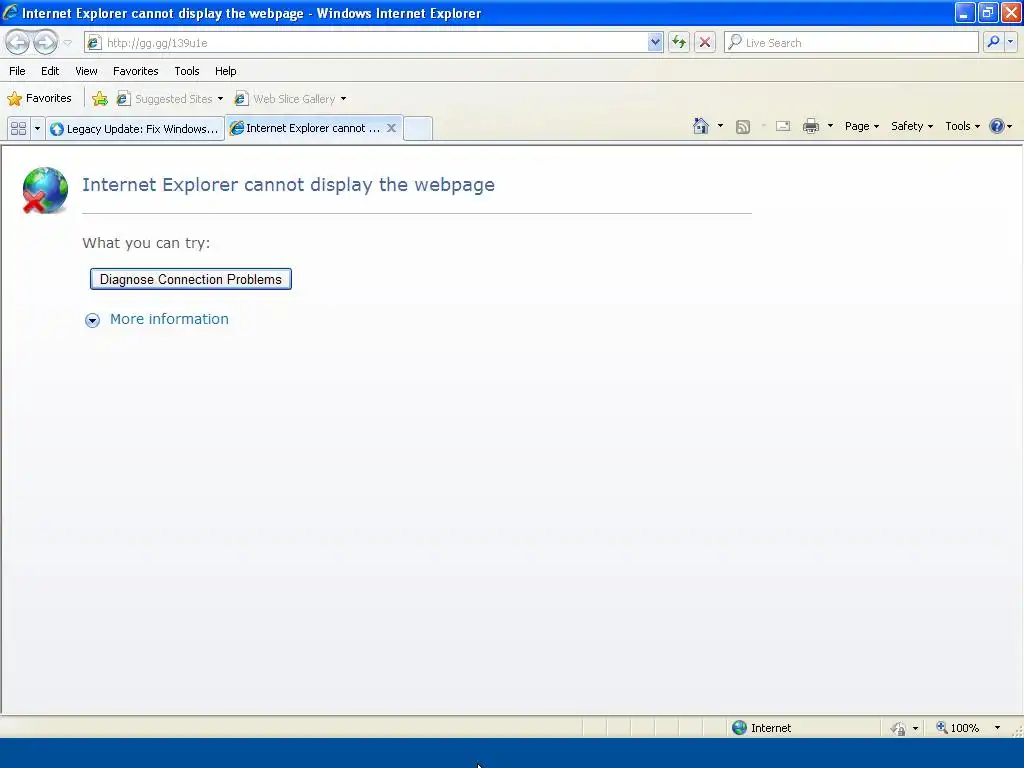The height and width of the screenshot is (768, 1024).
Task: Click the More information link
Action: (169, 319)
